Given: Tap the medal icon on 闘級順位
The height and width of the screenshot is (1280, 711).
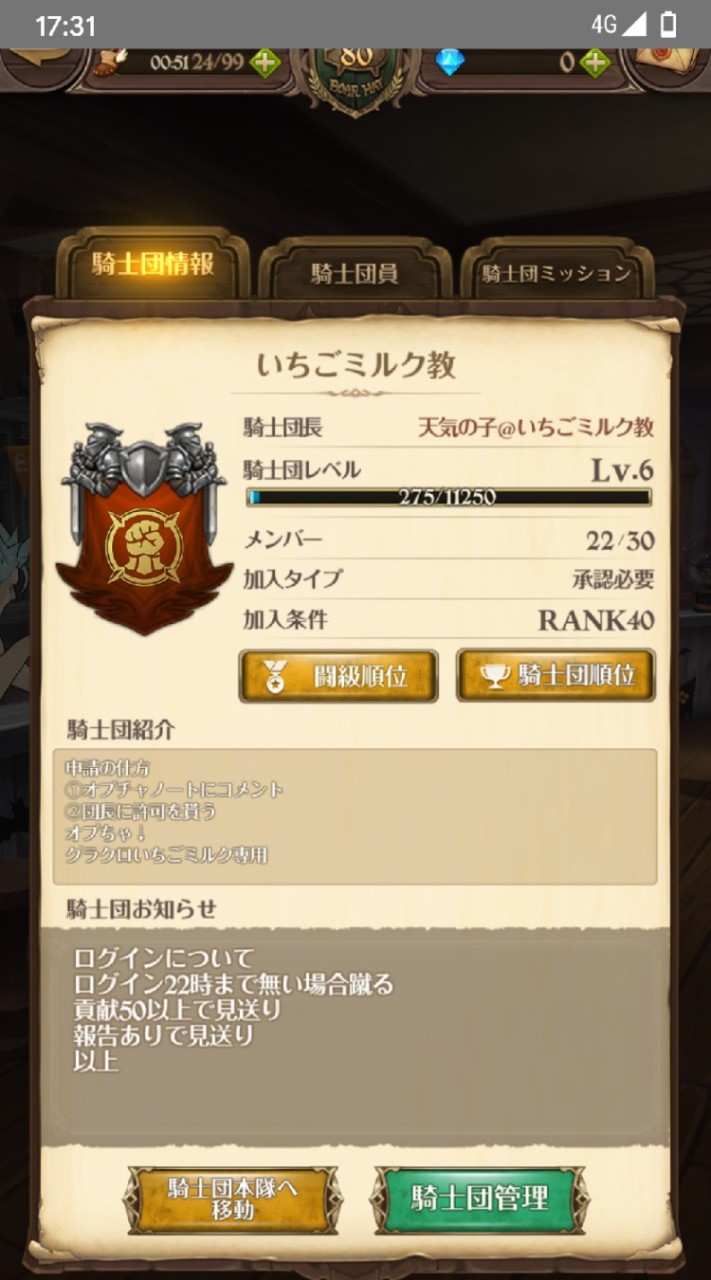Looking at the screenshot, I should click(273, 677).
